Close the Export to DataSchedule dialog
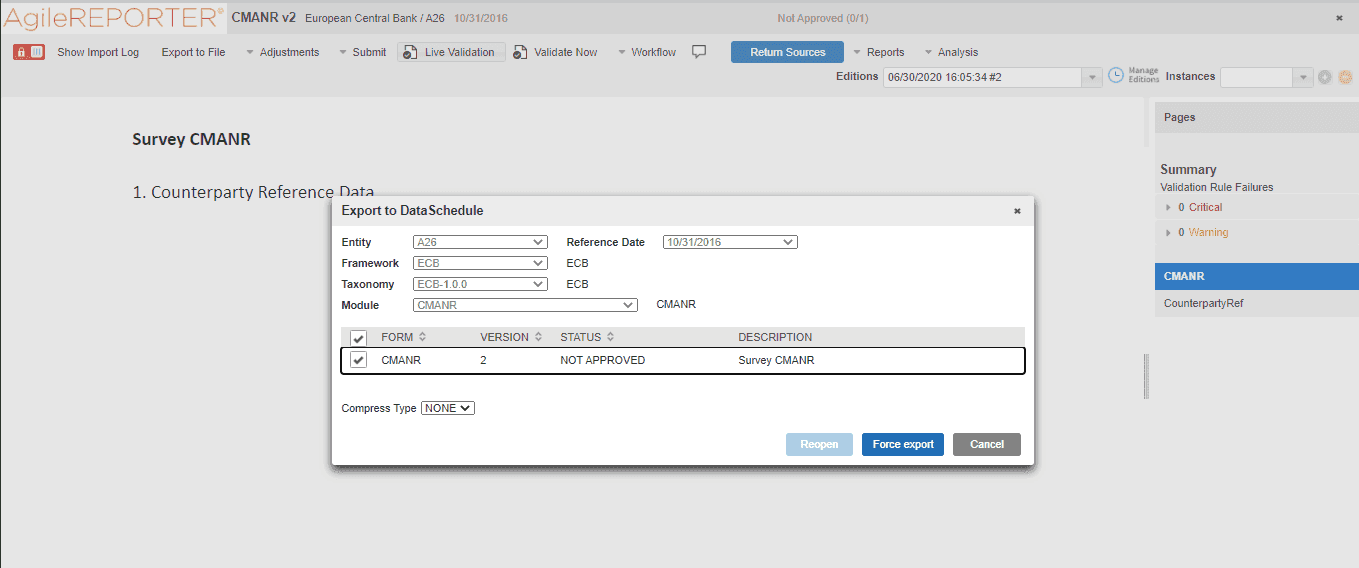 pyautogui.click(x=1017, y=211)
